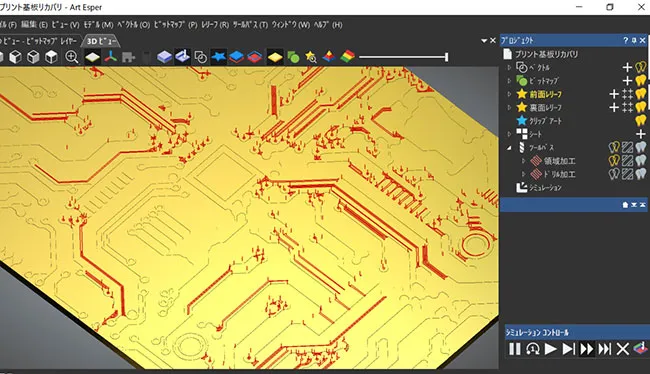
Task: Expand the ビットマップ tree node
Action: click(509, 80)
